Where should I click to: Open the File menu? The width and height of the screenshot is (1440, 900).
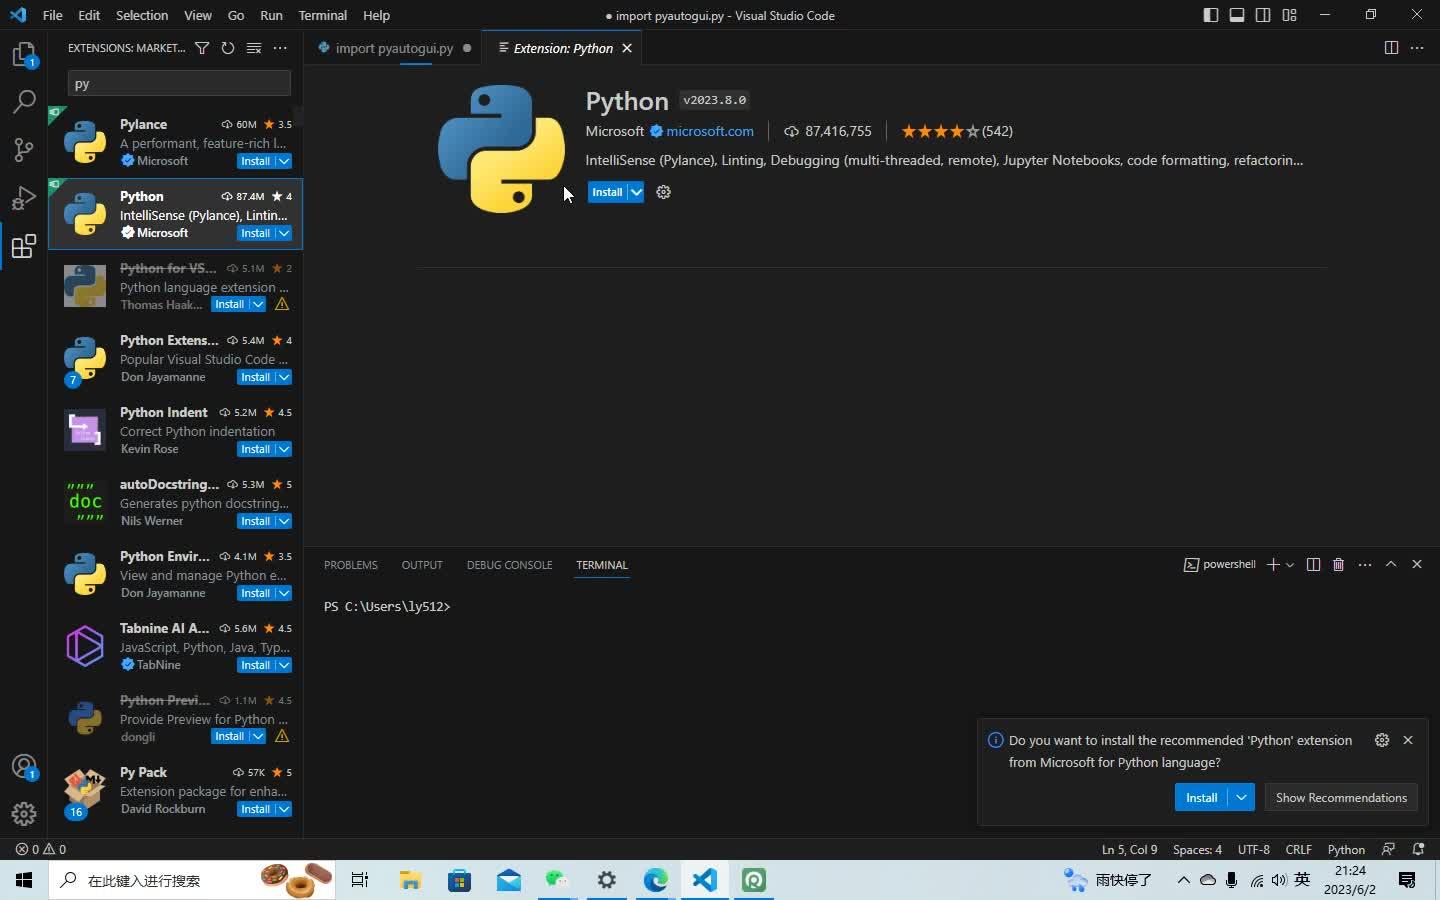pyautogui.click(x=53, y=15)
